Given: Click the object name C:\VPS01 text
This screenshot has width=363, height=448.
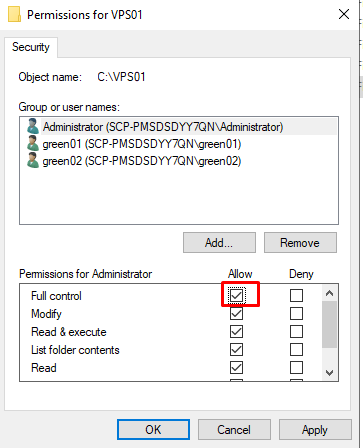Looking at the screenshot, I should coord(121,77).
